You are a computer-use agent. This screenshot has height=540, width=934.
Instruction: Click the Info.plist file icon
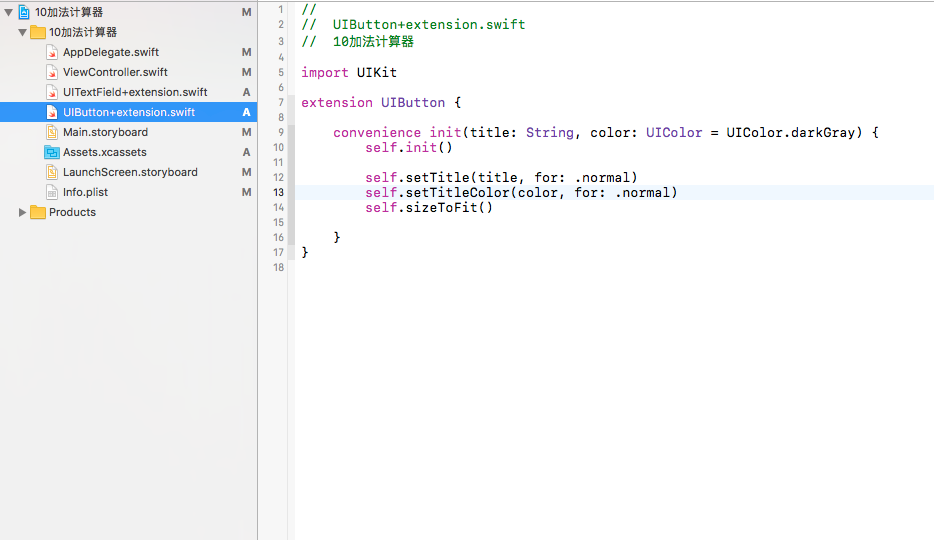click(52, 192)
